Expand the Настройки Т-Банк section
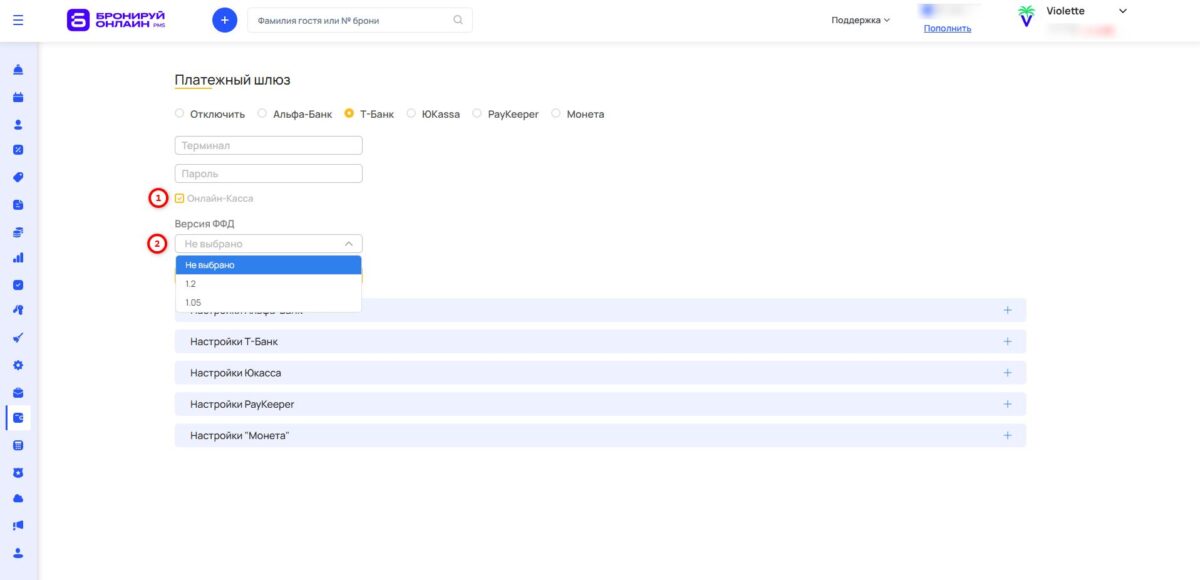This screenshot has width=1200, height=580. [x=600, y=341]
